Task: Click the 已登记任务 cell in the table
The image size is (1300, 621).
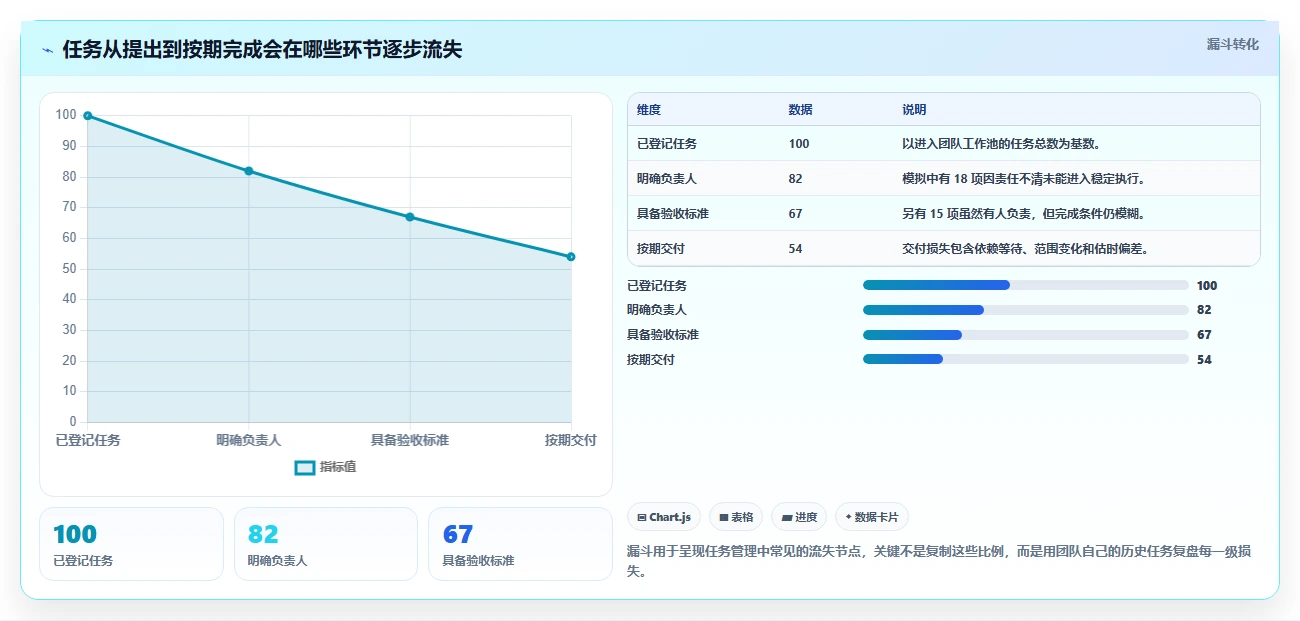Action: 667,144
